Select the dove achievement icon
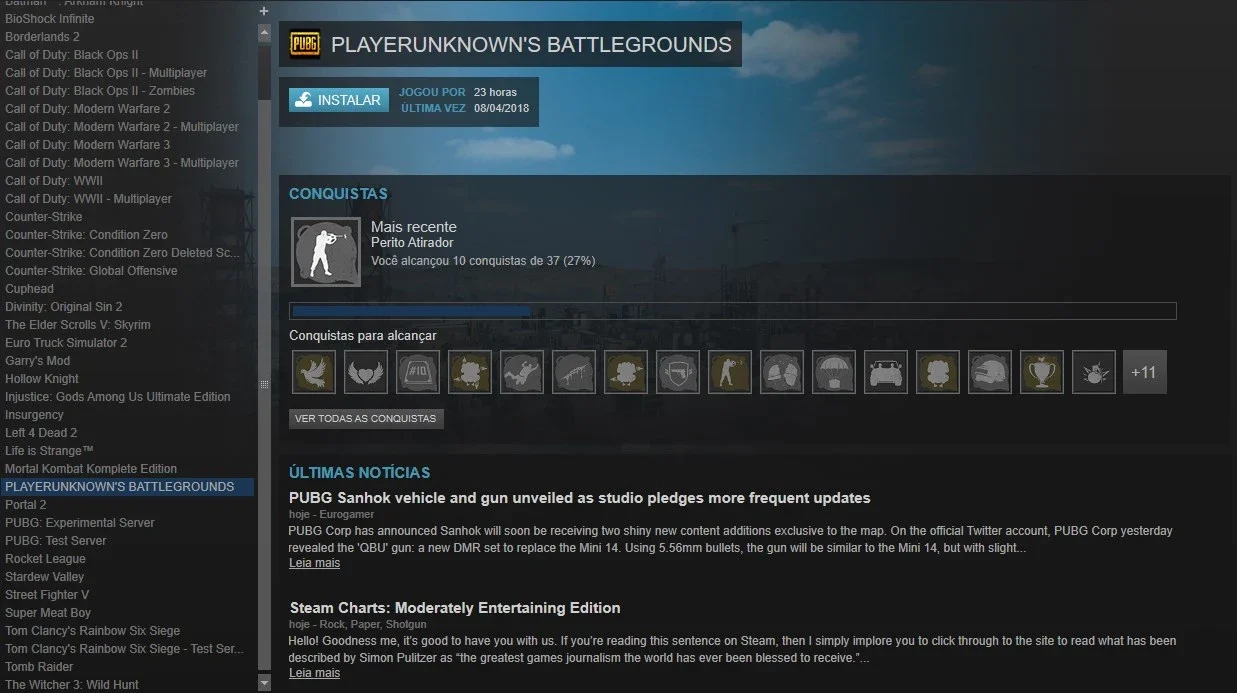The image size is (1237, 693). pyautogui.click(x=314, y=372)
